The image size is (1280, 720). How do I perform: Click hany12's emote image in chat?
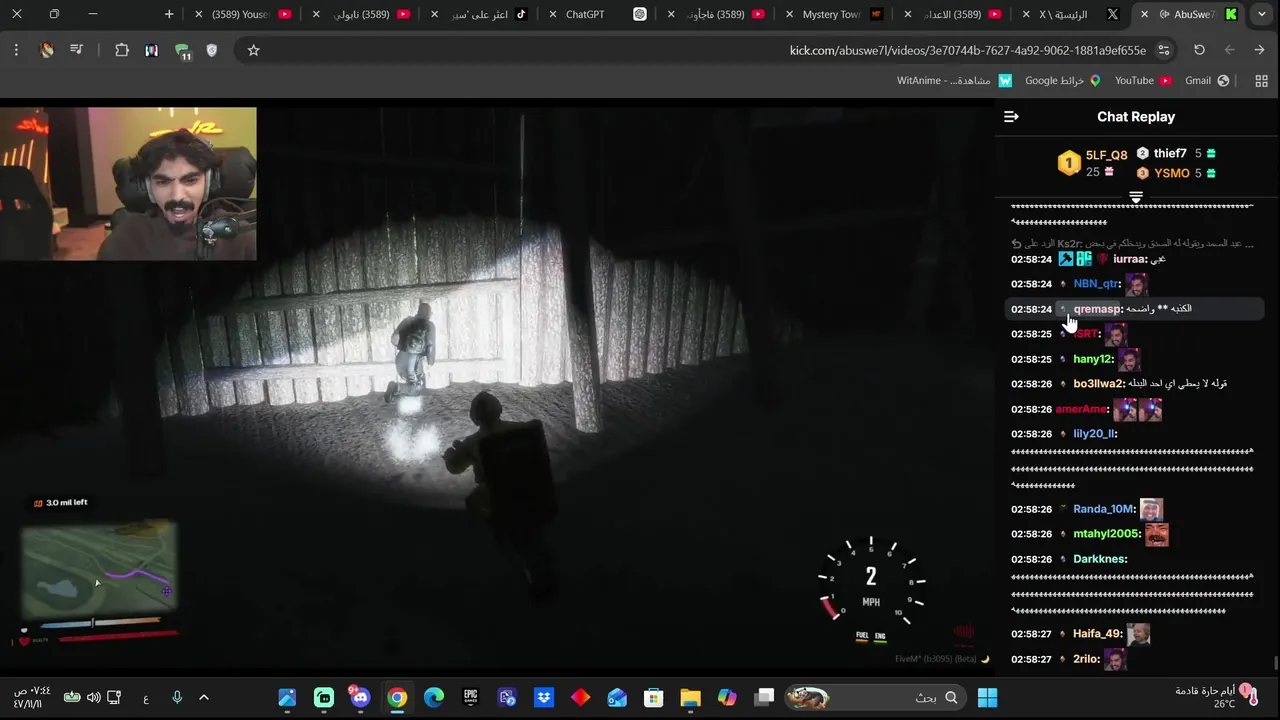click(1129, 359)
